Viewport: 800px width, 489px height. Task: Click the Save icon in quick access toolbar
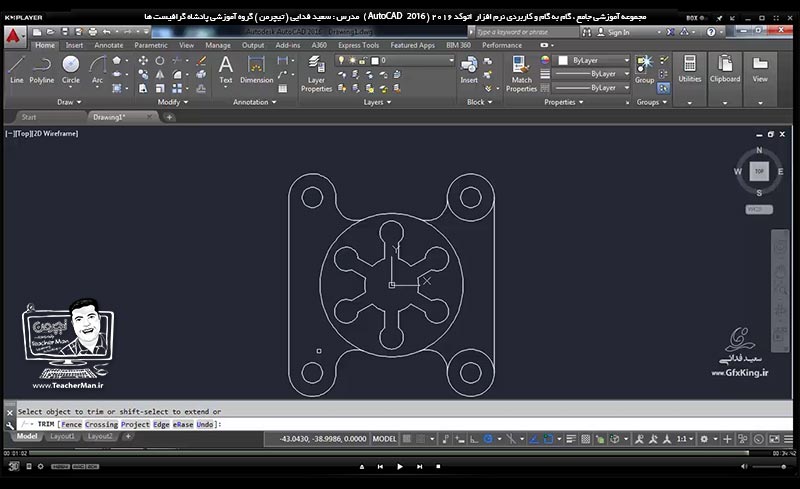(65, 32)
